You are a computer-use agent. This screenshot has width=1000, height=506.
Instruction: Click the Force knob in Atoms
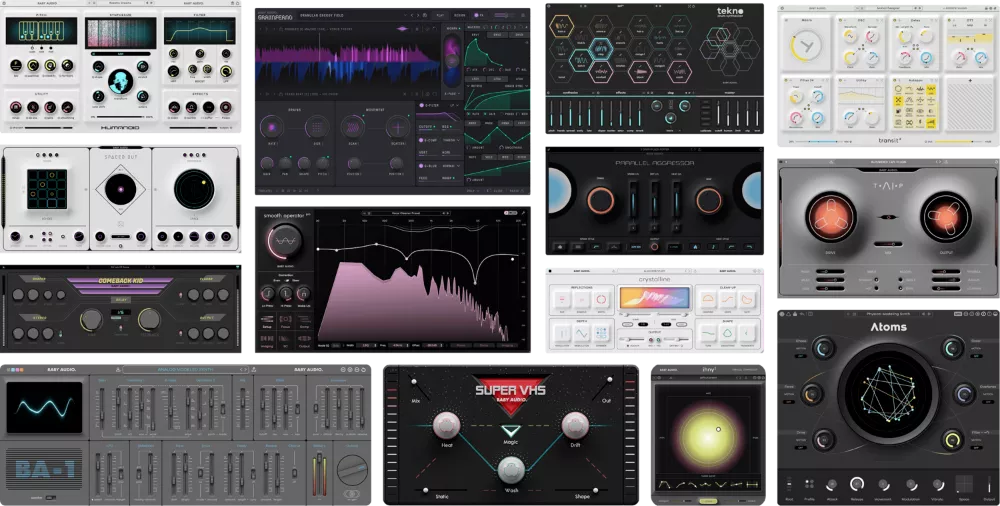pyautogui.click(x=811, y=394)
